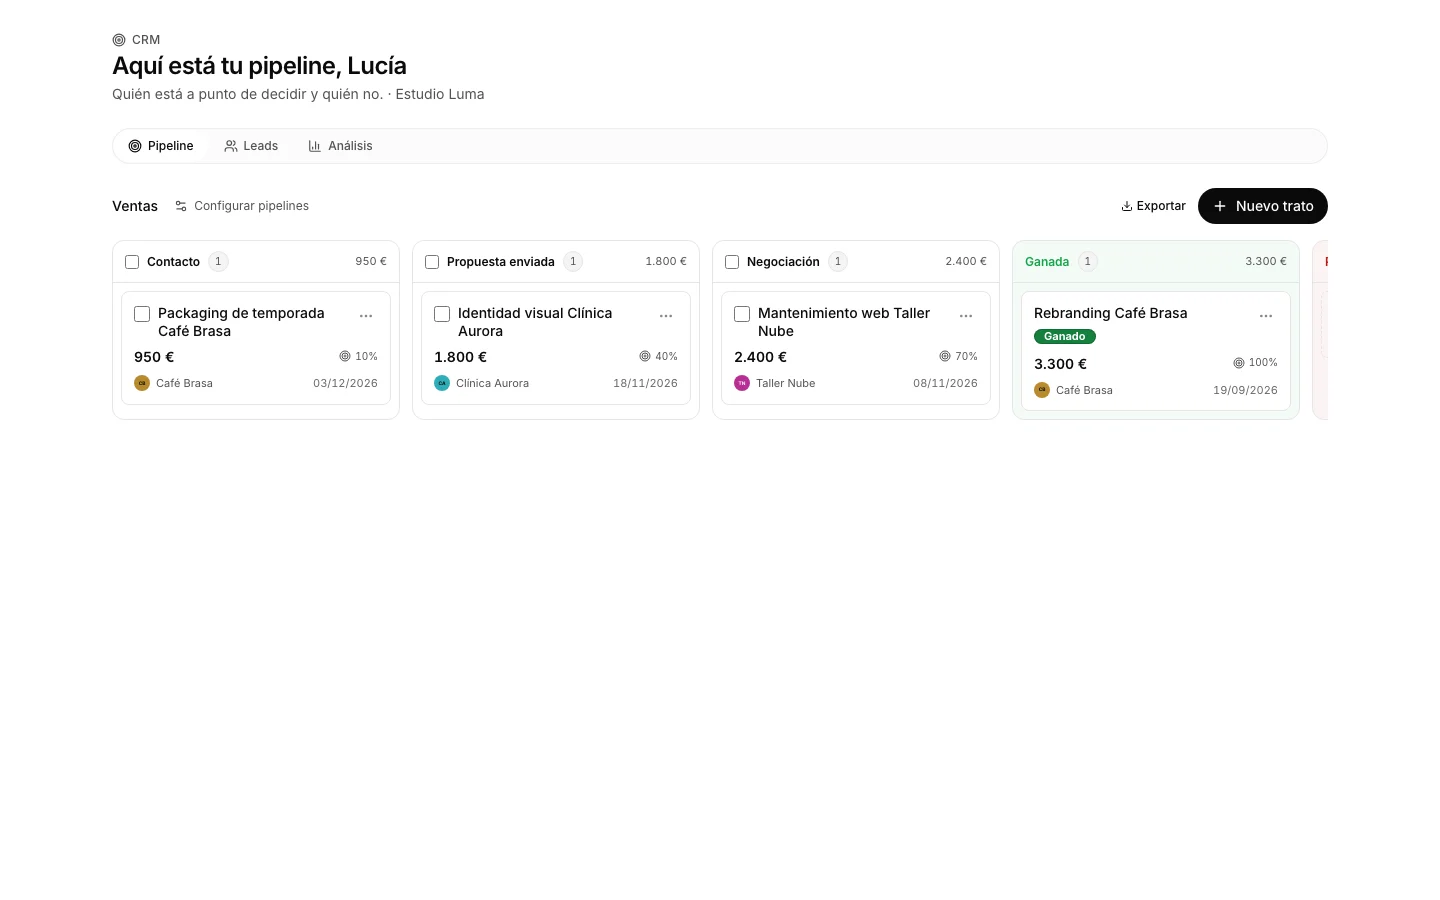
Task: Click Taller Nube avatar icon
Action: point(742,383)
